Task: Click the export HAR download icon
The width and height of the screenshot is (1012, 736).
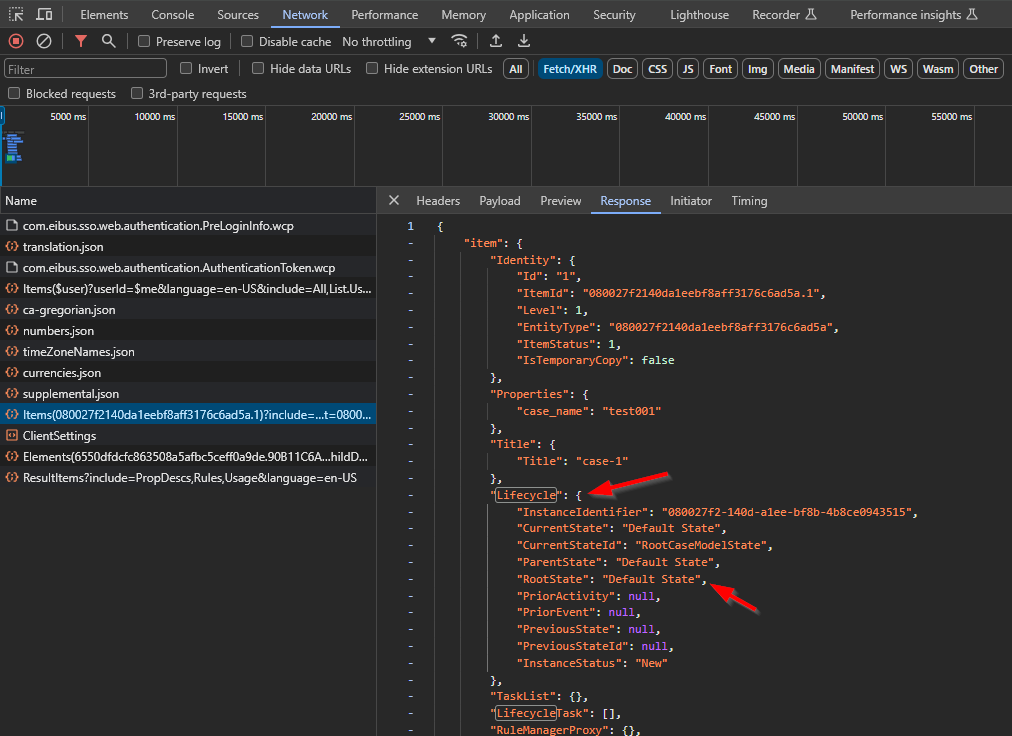Action: [x=524, y=41]
